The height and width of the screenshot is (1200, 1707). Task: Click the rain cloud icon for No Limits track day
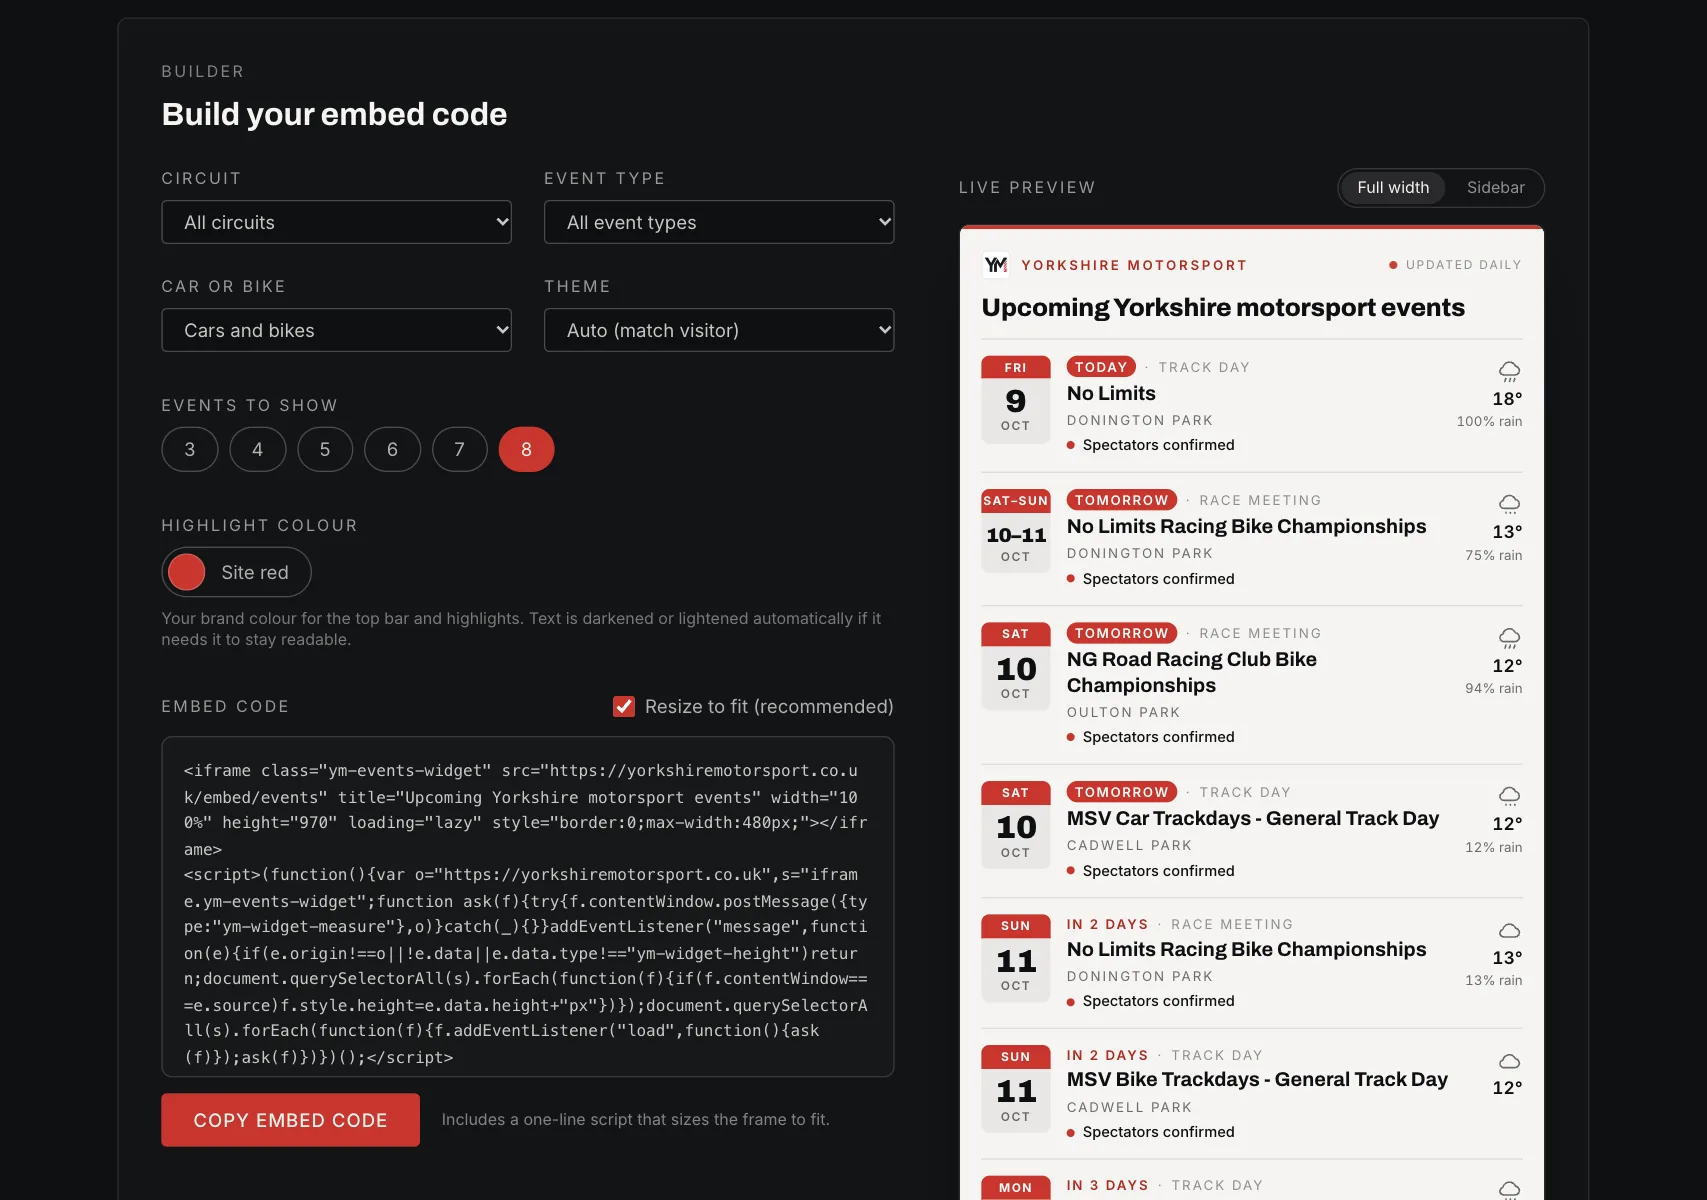pyautogui.click(x=1509, y=371)
